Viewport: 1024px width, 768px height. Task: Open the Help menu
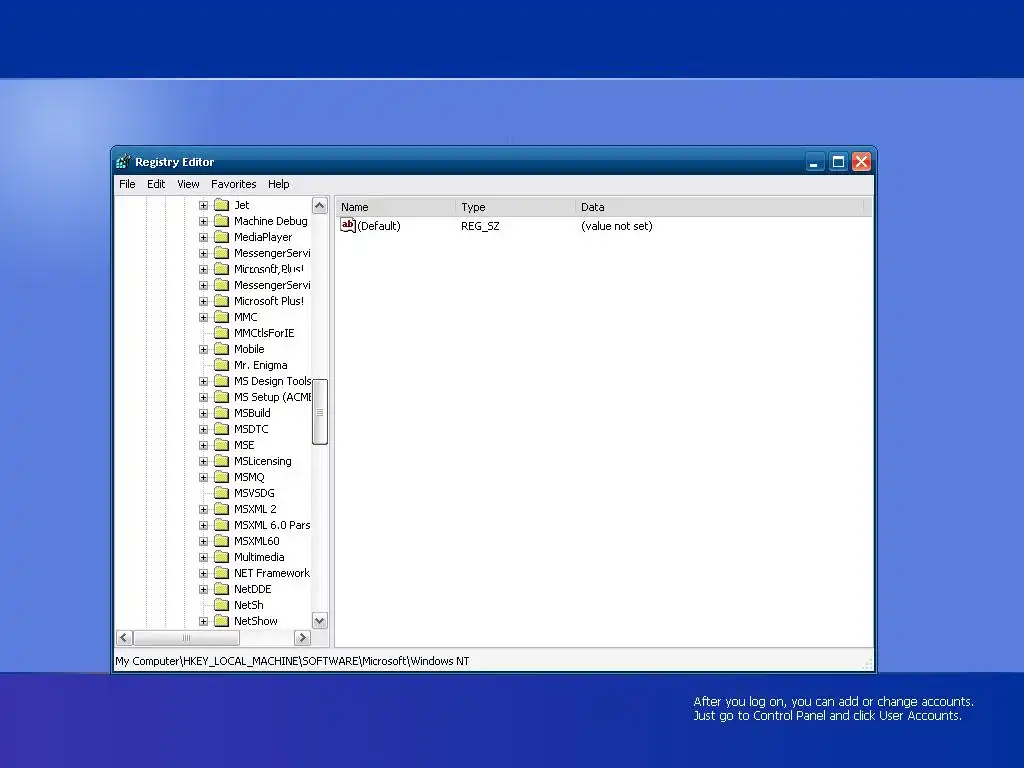278,184
